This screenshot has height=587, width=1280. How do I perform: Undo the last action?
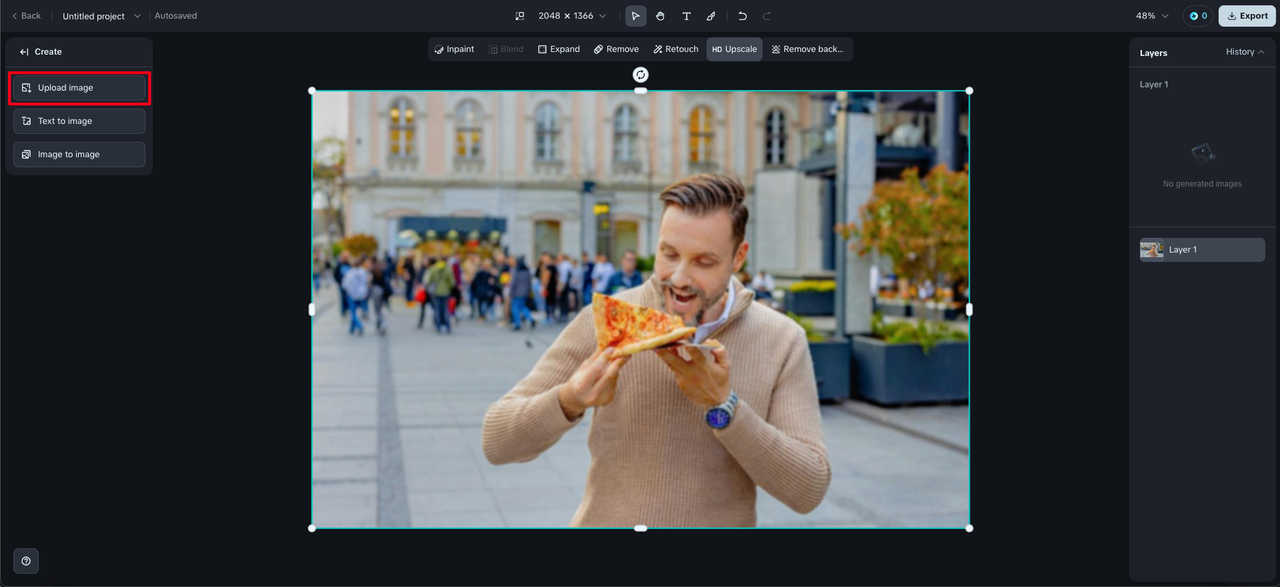tap(742, 16)
